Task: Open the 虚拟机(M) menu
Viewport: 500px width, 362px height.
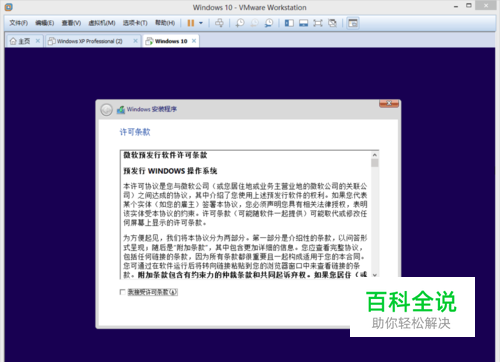Action: pos(102,23)
